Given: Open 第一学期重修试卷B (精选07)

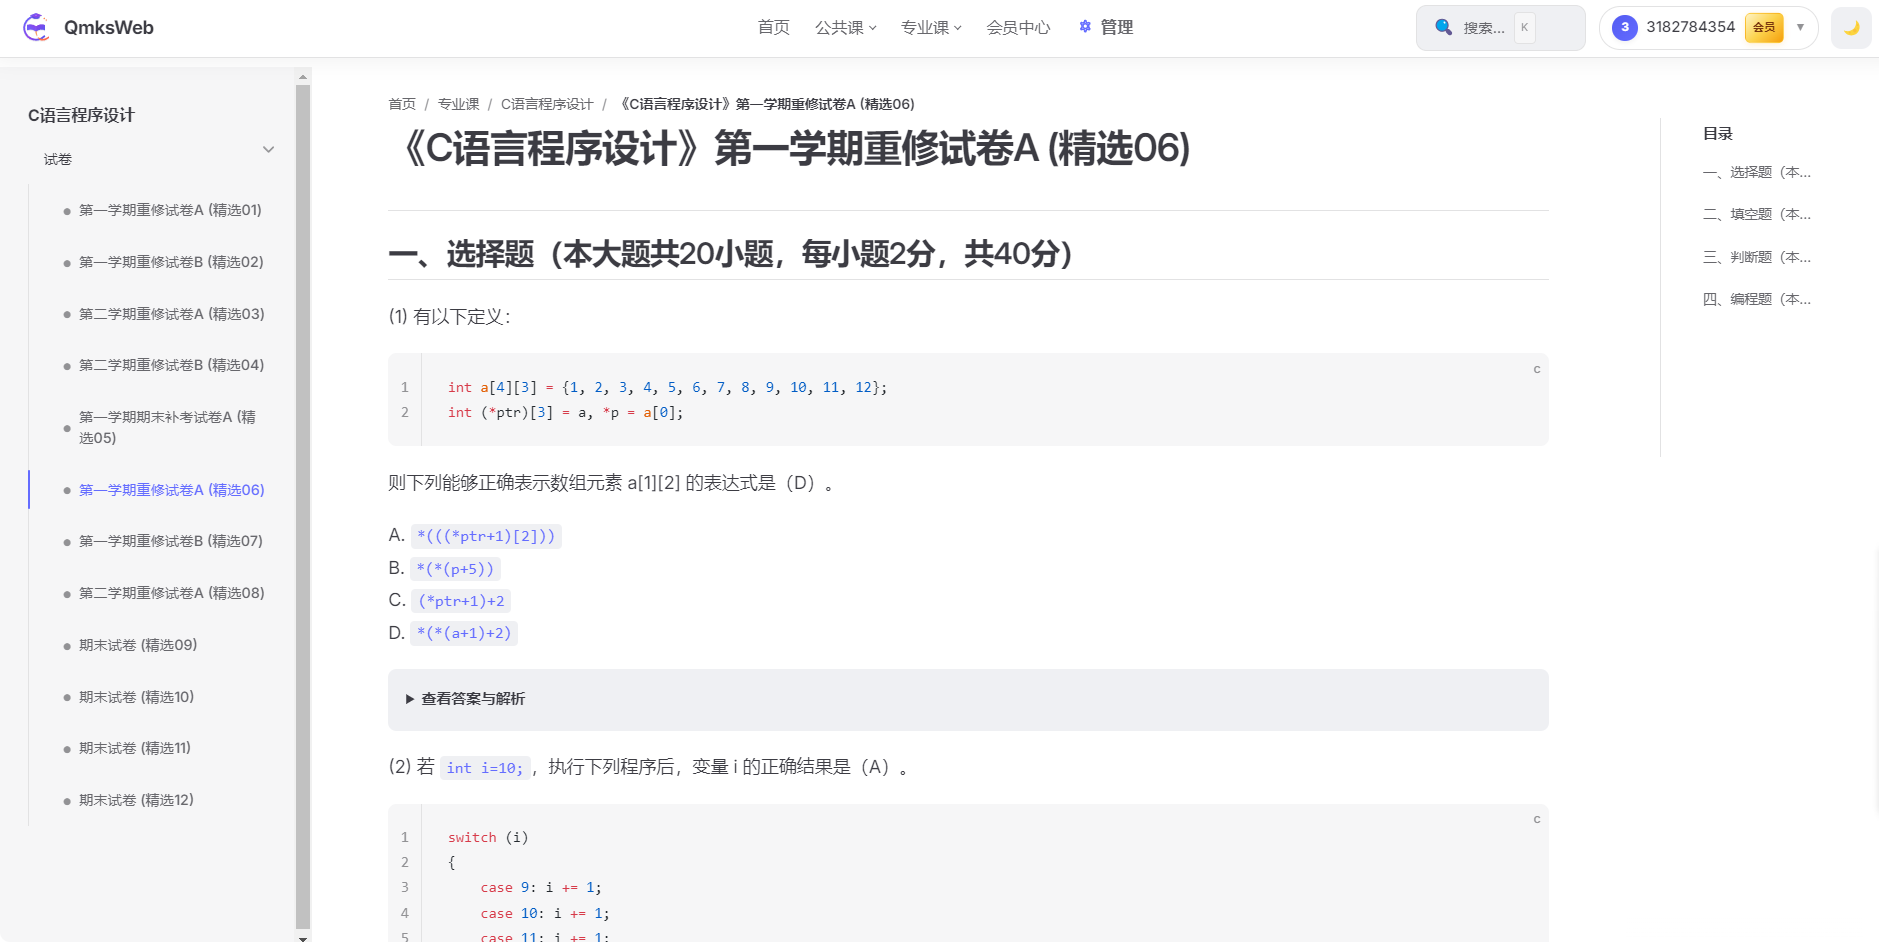Looking at the screenshot, I should [171, 541].
